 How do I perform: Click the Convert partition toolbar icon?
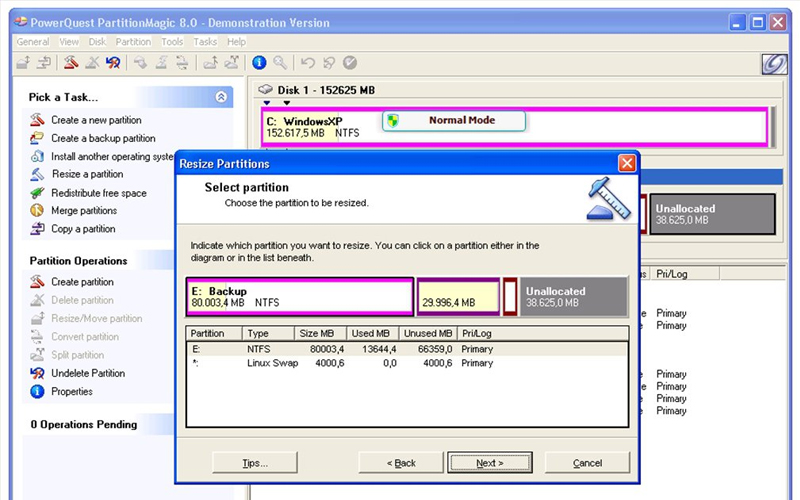pyautogui.click(x=182, y=63)
